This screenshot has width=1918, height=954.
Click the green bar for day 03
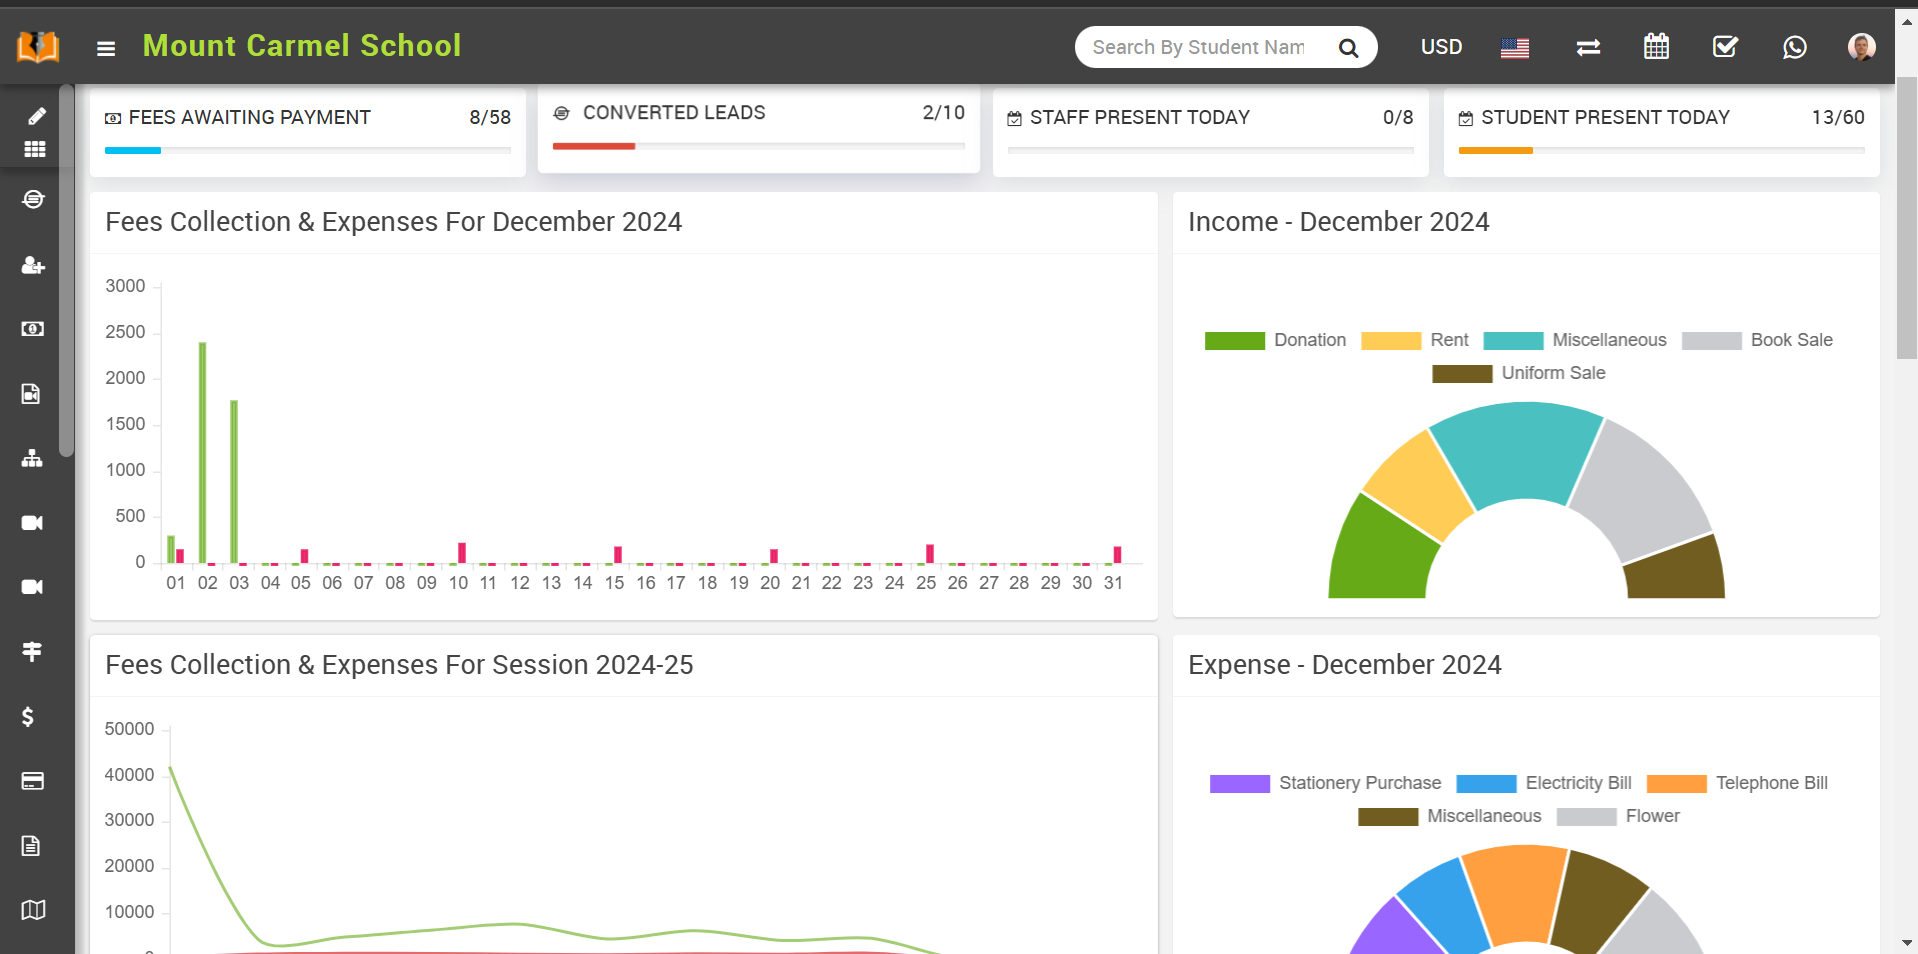click(234, 482)
